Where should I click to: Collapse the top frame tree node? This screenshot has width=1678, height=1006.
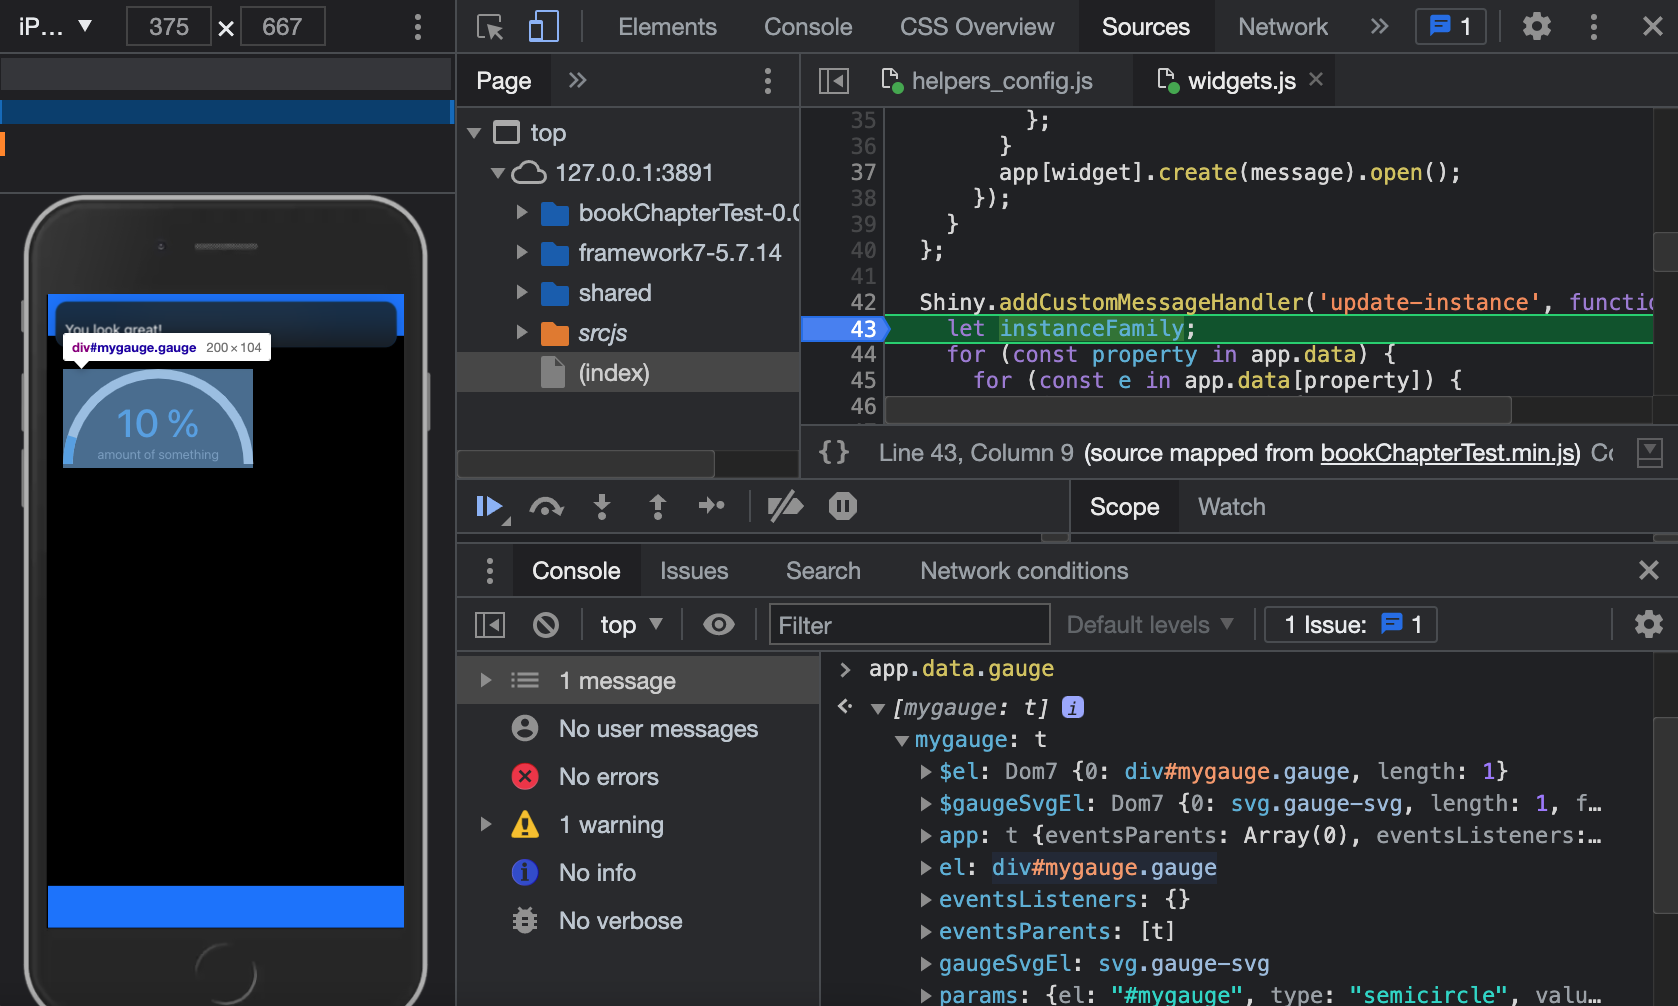474,133
